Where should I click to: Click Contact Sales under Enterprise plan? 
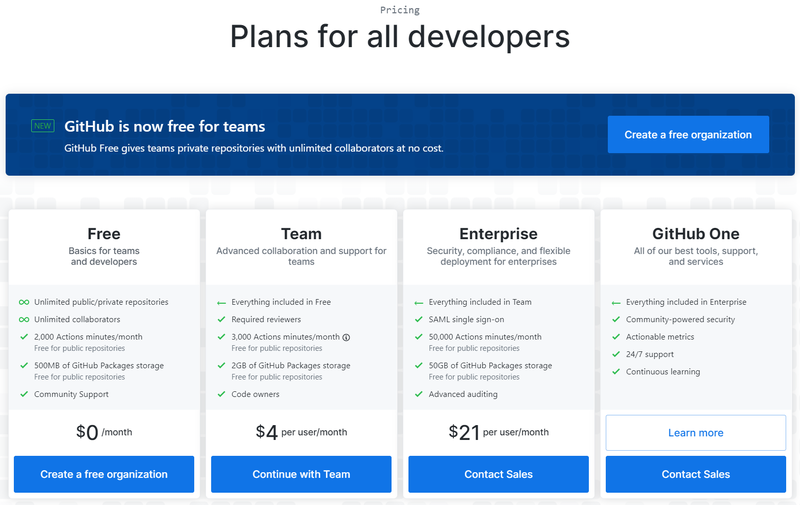click(498, 474)
